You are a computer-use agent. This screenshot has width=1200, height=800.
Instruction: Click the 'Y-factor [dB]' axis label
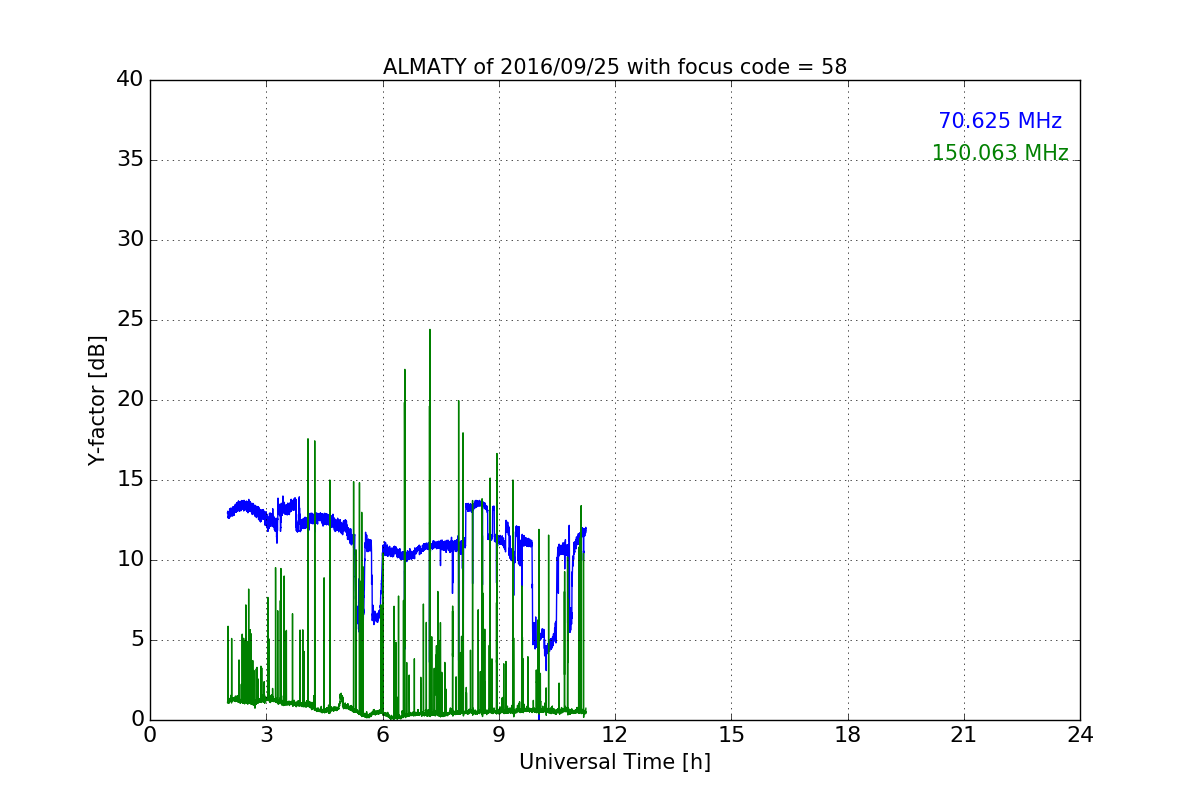click(x=97, y=400)
